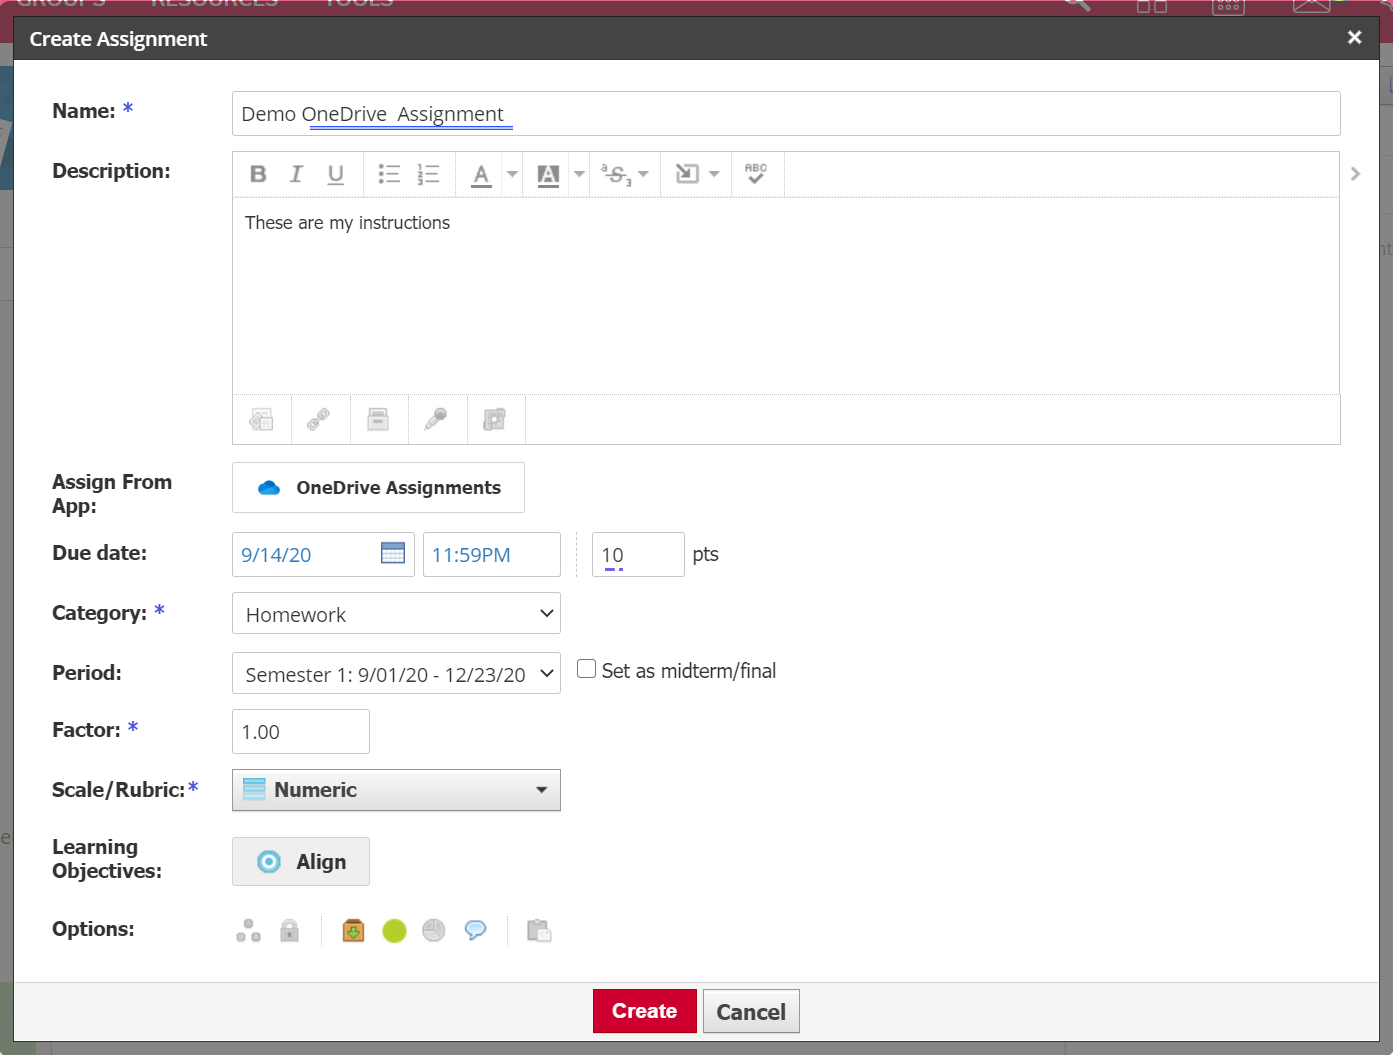Click the microphone audio recording icon
Screen dimensions: 1393x1055
[x=436, y=420]
